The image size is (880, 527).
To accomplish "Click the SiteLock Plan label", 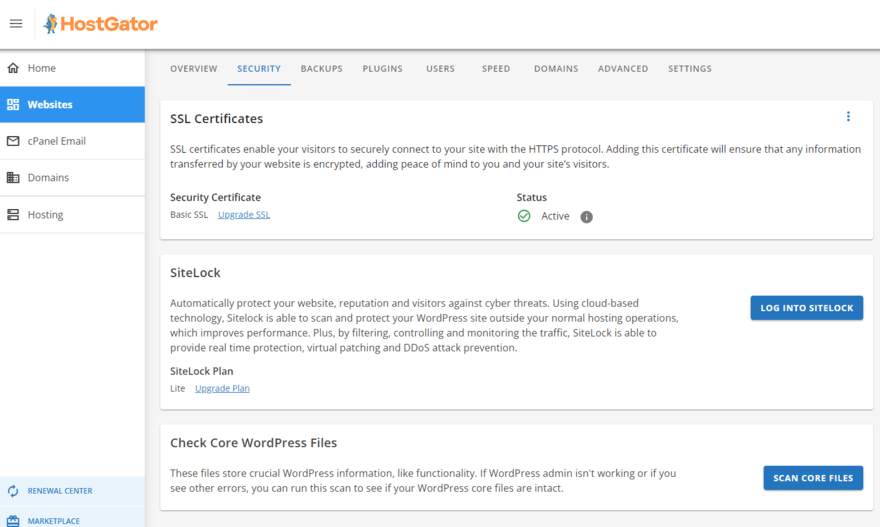I will pos(201,371).
